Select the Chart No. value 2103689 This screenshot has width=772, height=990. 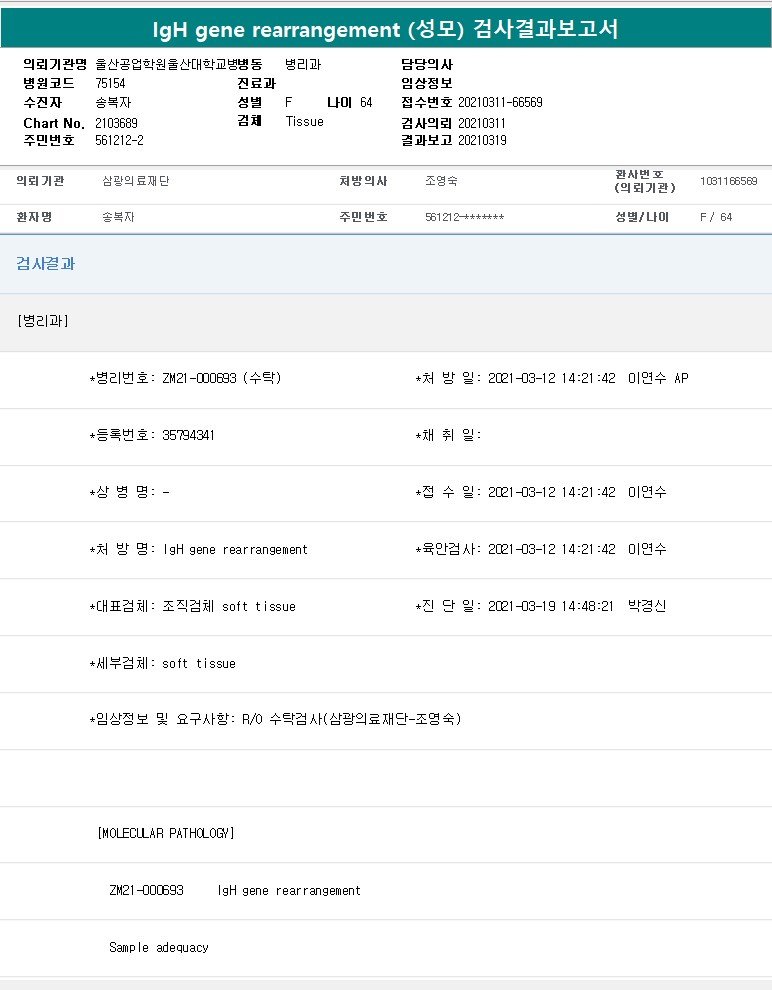[x=116, y=123]
